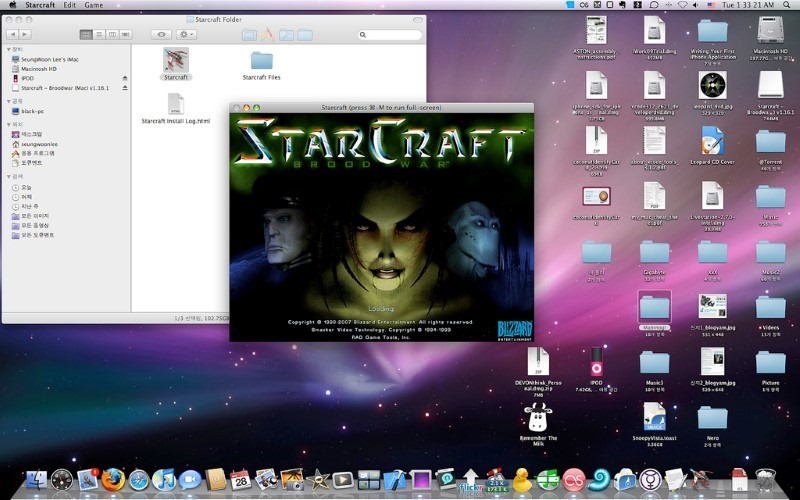
Task: Open the leopard_dvd.jpg desktop image
Action: [x=713, y=85]
